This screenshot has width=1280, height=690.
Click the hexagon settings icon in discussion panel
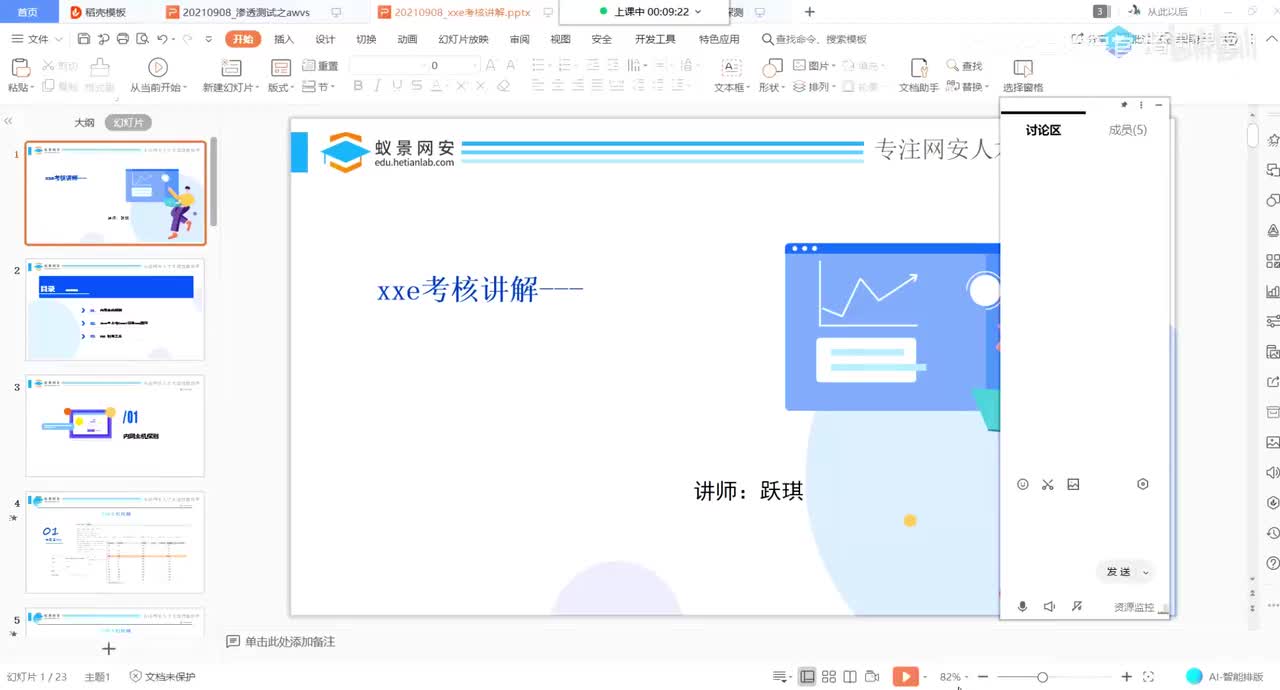[1143, 484]
